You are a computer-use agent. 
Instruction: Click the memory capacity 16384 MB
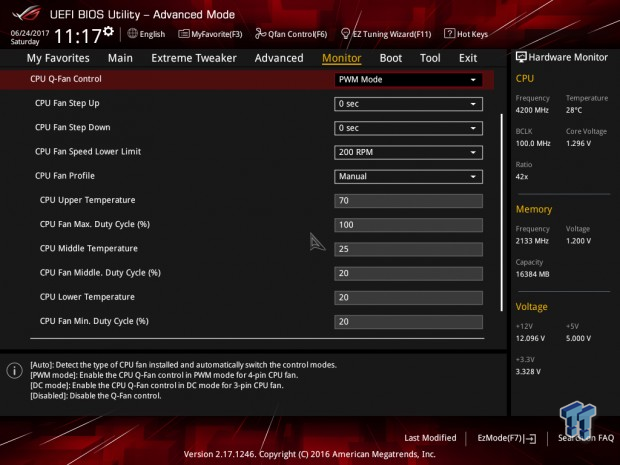click(x=532, y=274)
